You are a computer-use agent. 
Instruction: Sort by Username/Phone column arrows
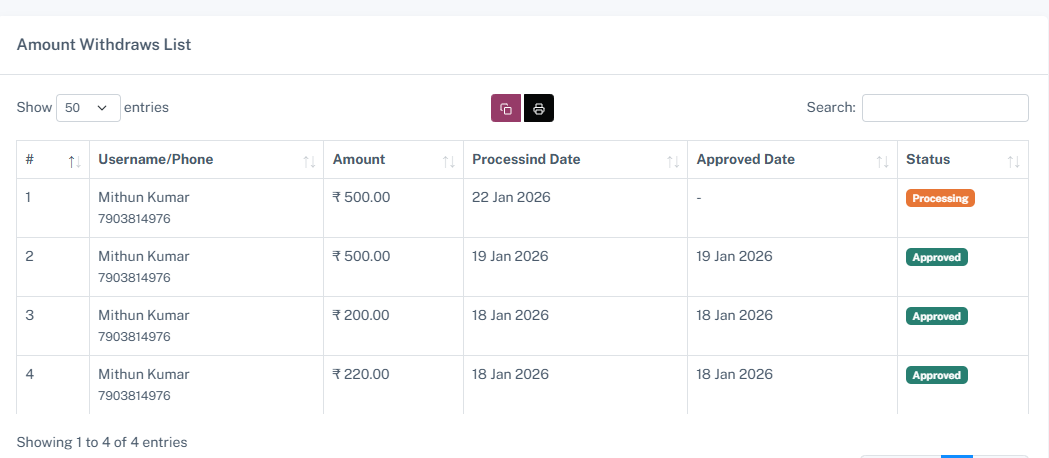click(309, 161)
